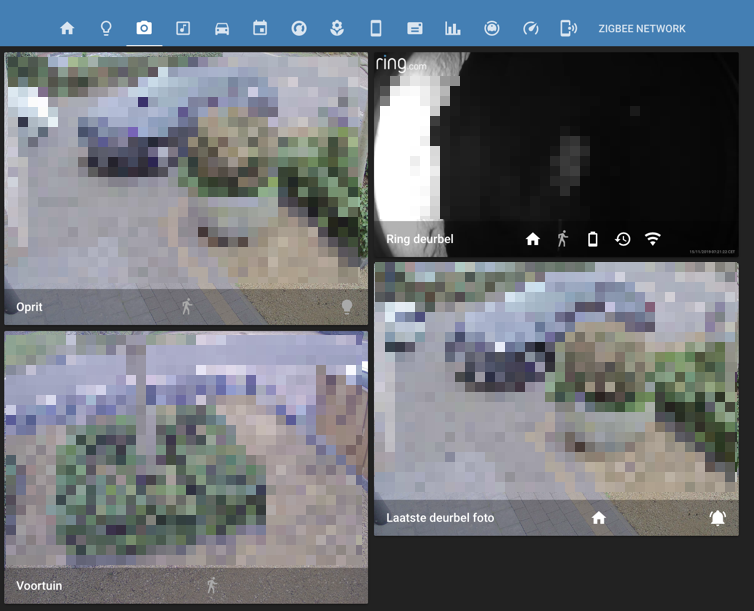Click the motion walking icon on Oprit camera
This screenshot has height=611, width=754.
pos(186,306)
